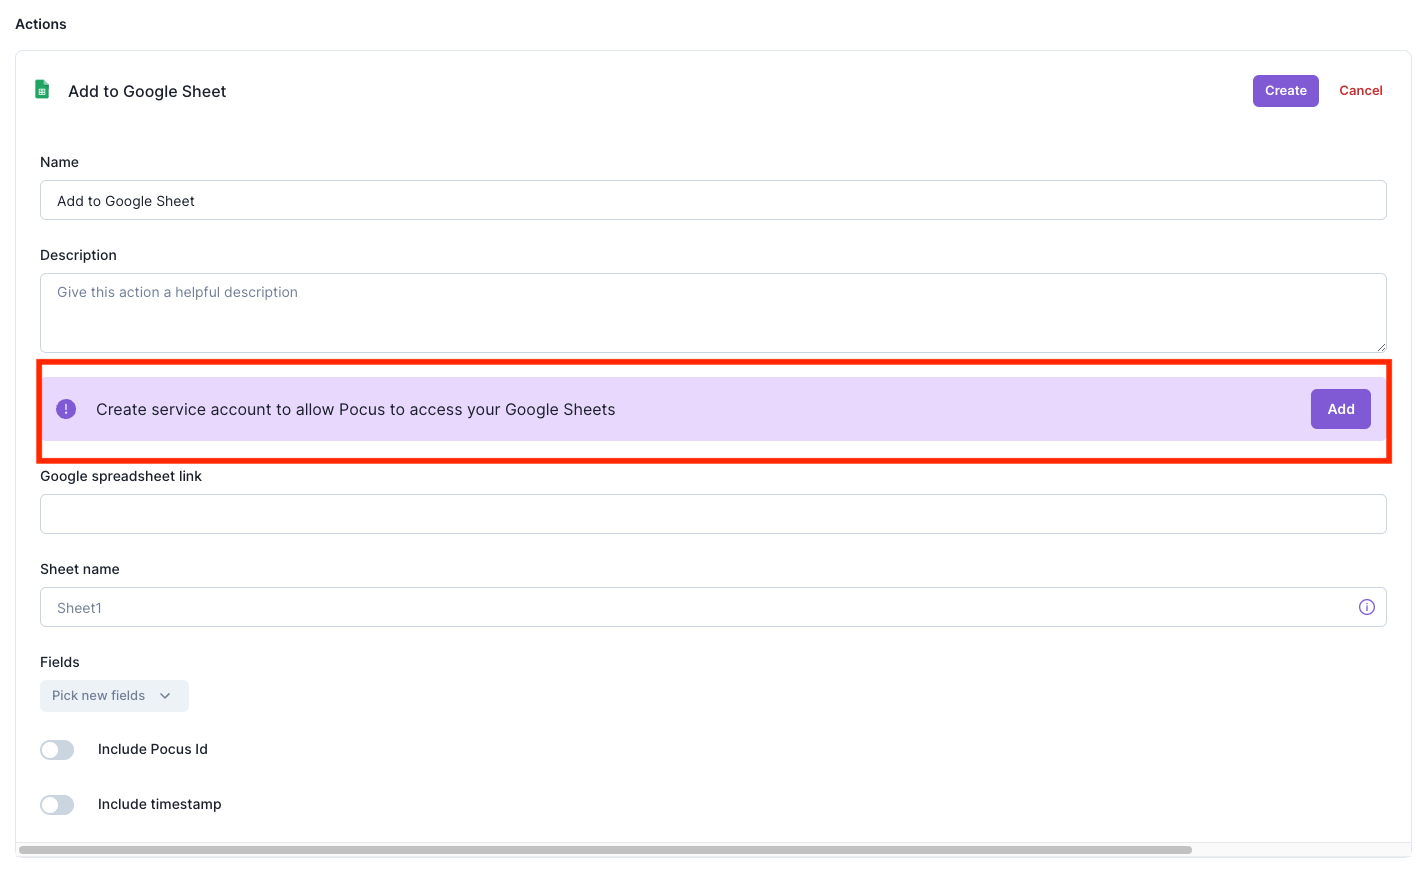Click the 'Fields' label
Screen dimensions: 1427x869
click(x=60, y=662)
